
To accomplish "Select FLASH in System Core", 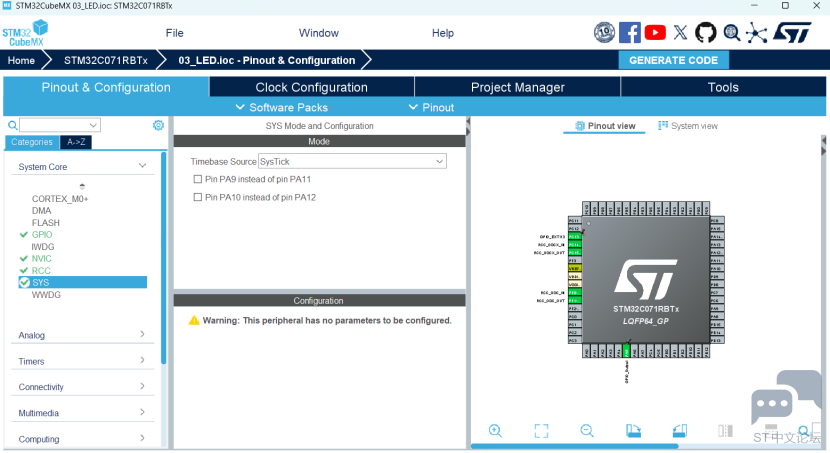I will (x=46, y=223).
